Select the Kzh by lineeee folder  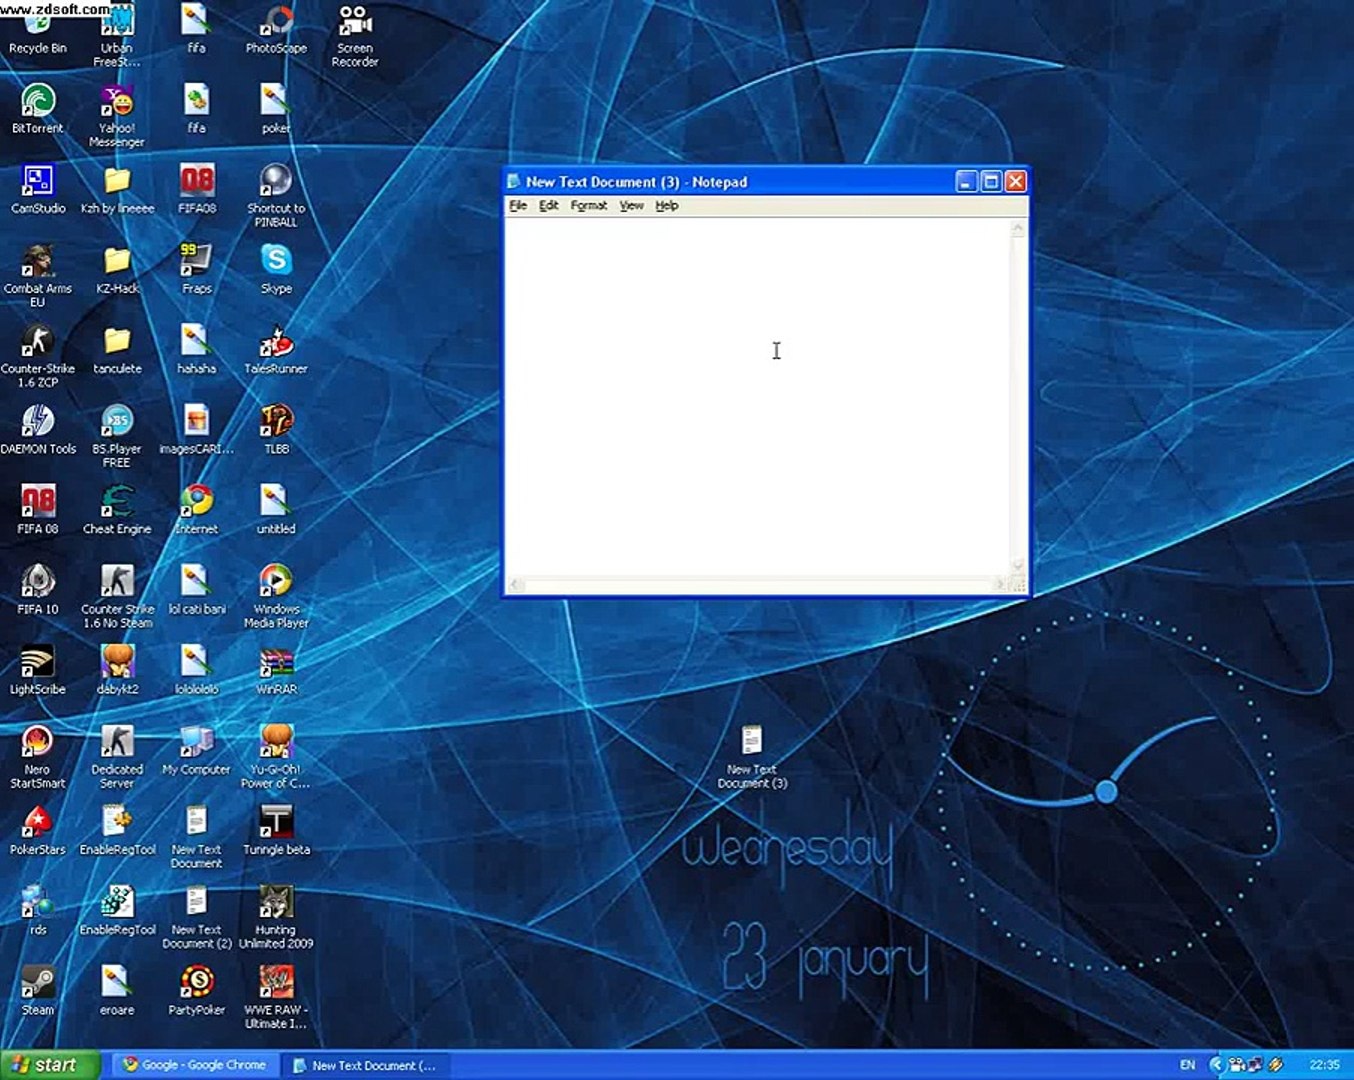coord(117,189)
